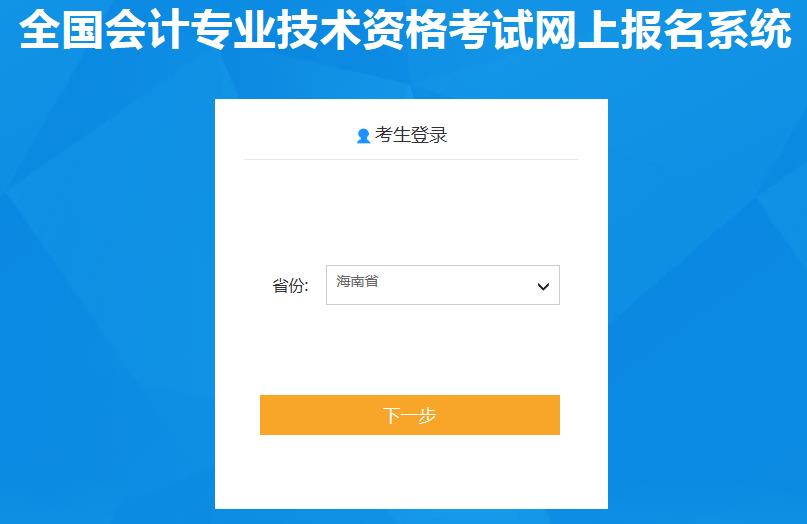The height and width of the screenshot is (524, 807).
Task: Open the 省份 province dropdown
Action: coord(443,285)
